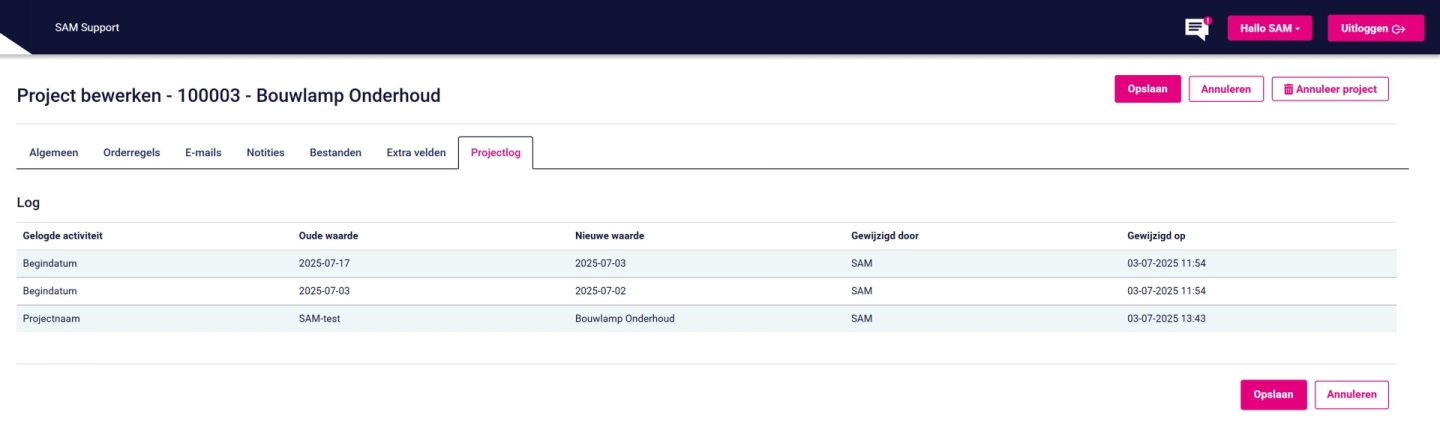Select the Projectlog tab

tap(495, 153)
